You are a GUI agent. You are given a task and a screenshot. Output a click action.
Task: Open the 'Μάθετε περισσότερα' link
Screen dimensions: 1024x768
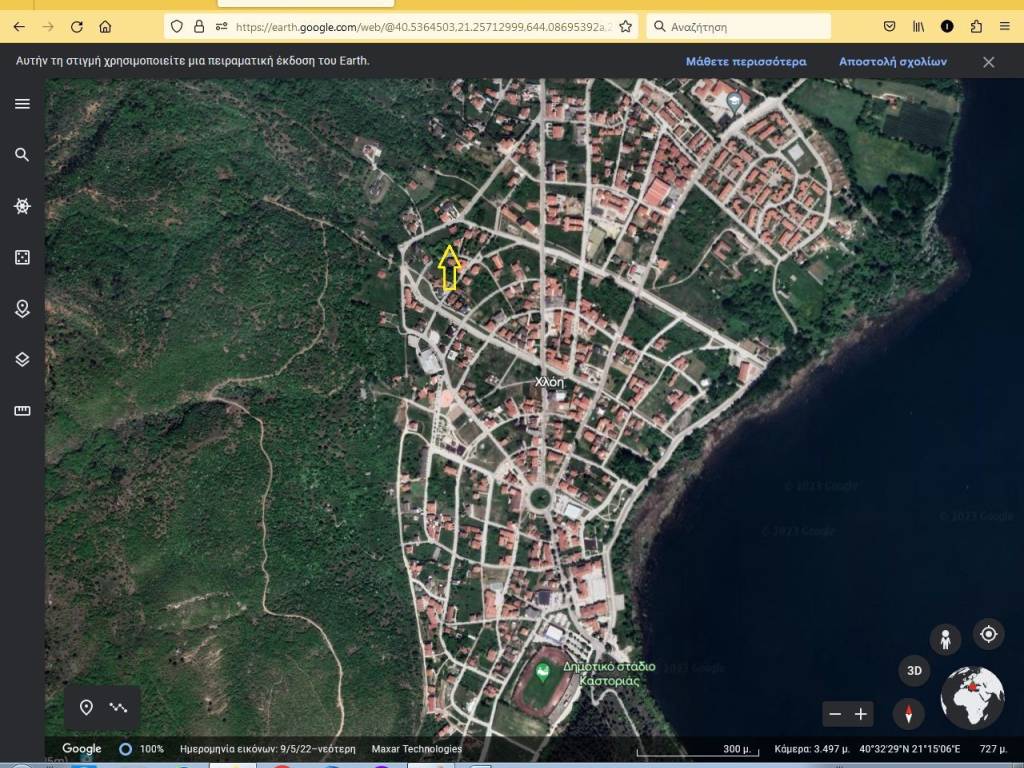click(745, 61)
